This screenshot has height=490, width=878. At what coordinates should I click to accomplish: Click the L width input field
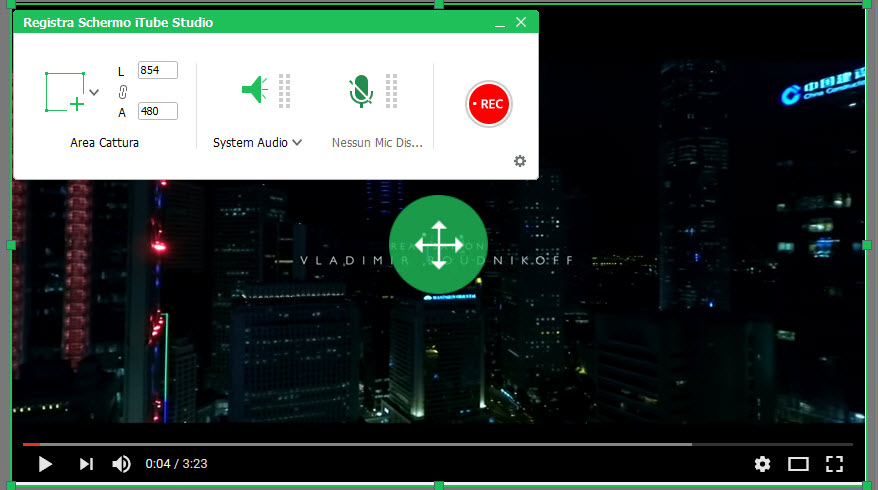[157, 70]
